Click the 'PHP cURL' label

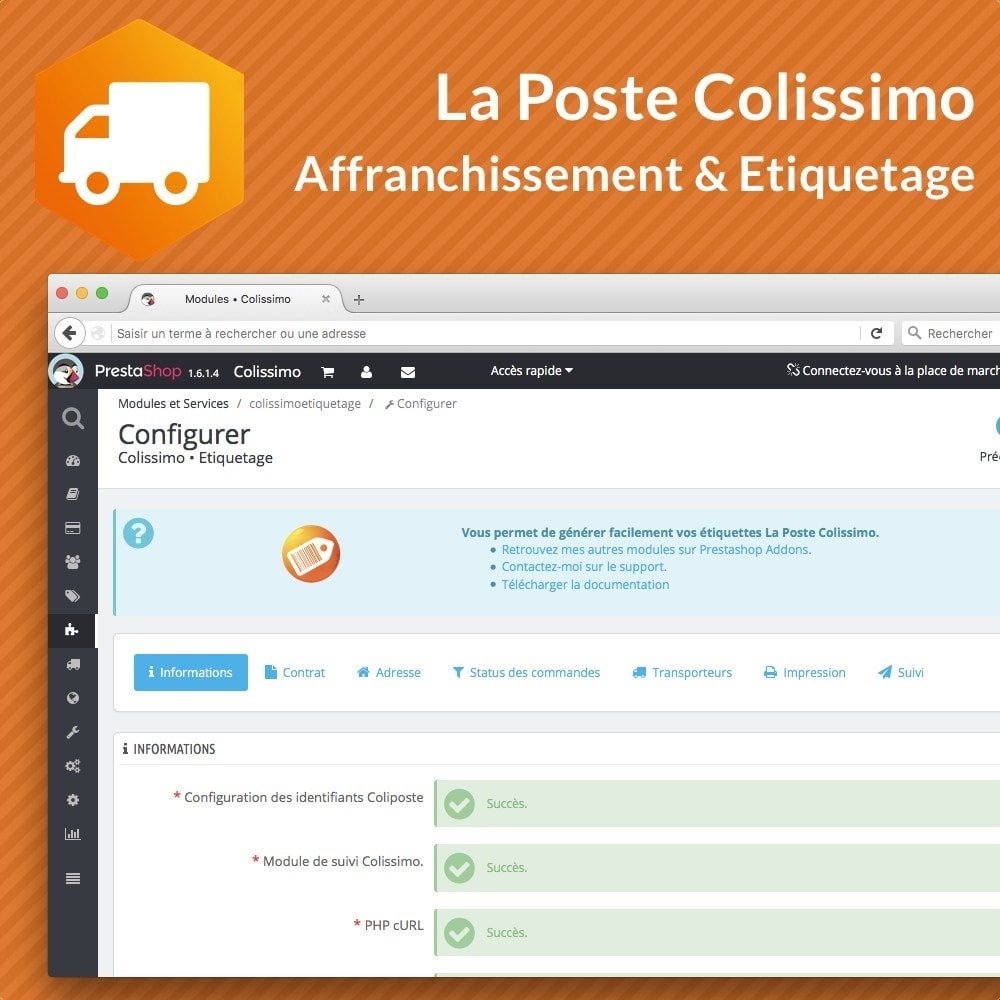point(394,925)
